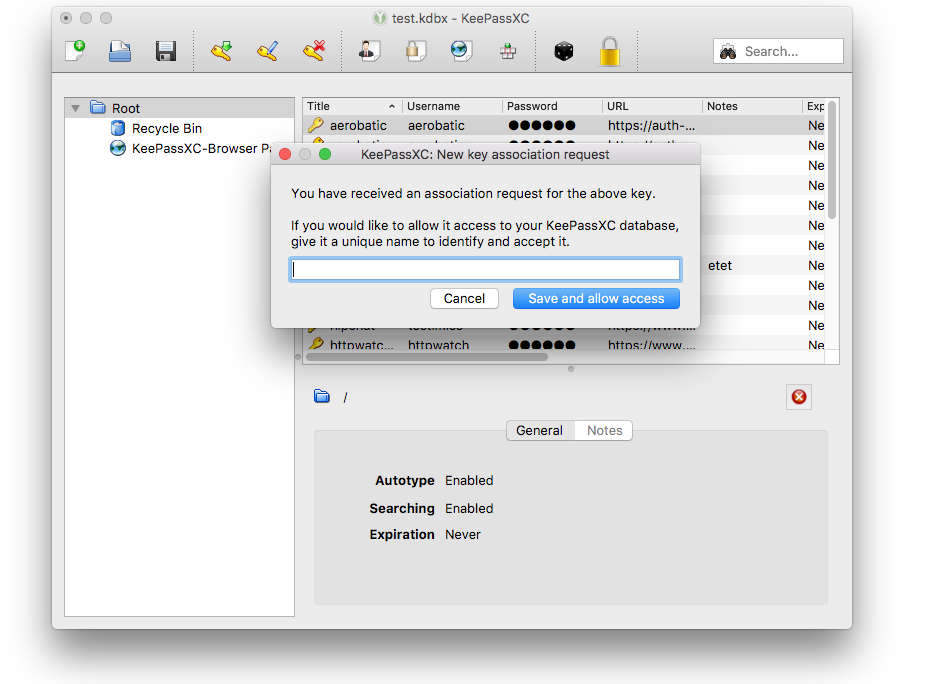
Task: Copy username to clipboard toolbar icon
Action: 369,51
